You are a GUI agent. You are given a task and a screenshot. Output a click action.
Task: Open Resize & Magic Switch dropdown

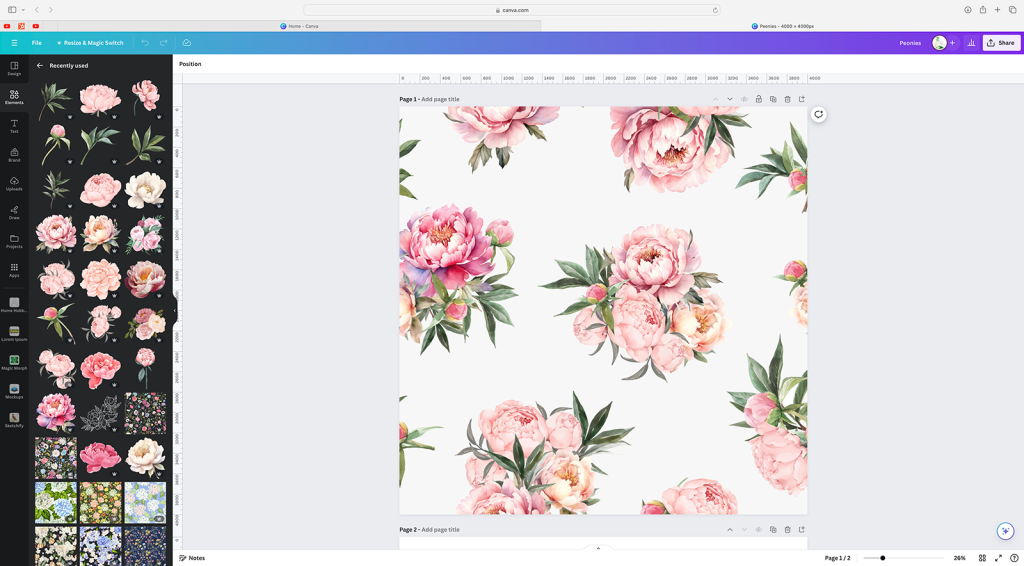click(x=90, y=42)
